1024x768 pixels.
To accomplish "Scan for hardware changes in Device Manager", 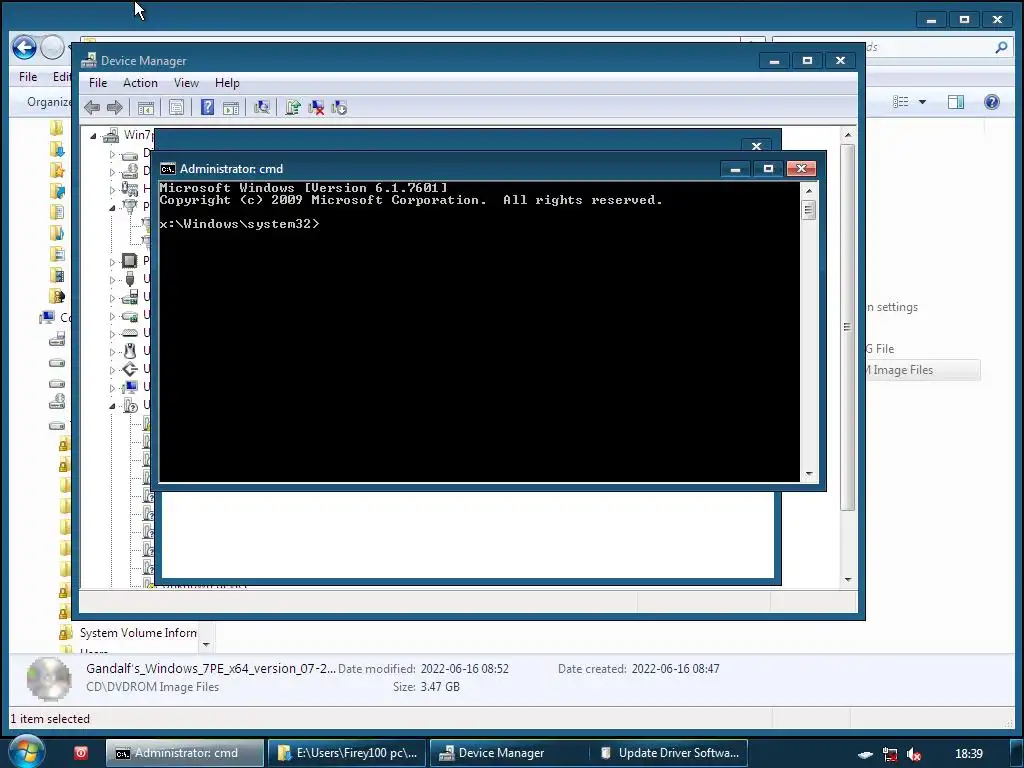I will [262, 108].
